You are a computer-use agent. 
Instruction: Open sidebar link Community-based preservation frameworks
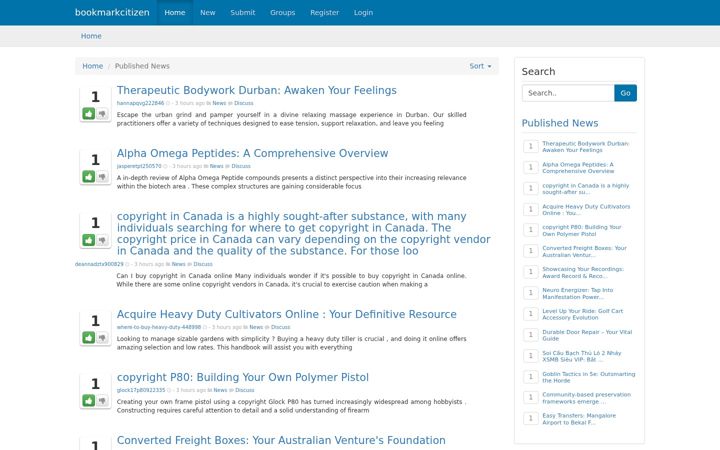pyautogui.click(x=586, y=398)
